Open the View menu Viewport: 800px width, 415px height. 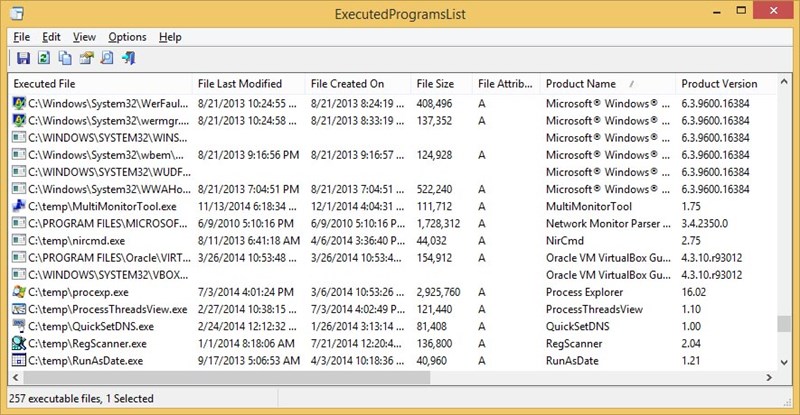click(x=84, y=37)
